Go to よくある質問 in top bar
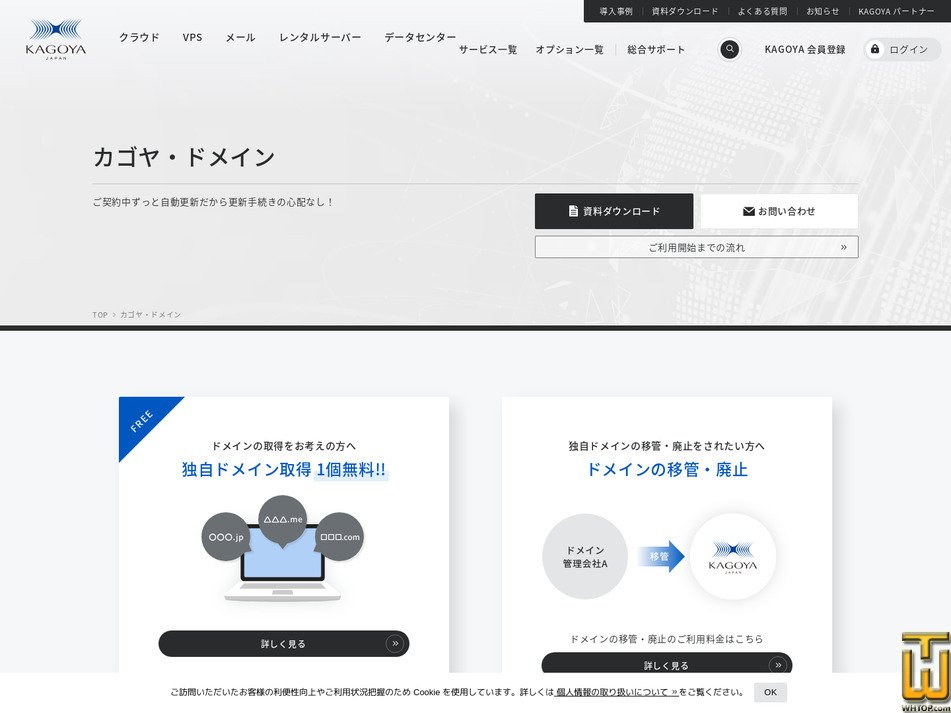Image resolution: width=951 pixels, height=713 pixels. click(762, 11)
